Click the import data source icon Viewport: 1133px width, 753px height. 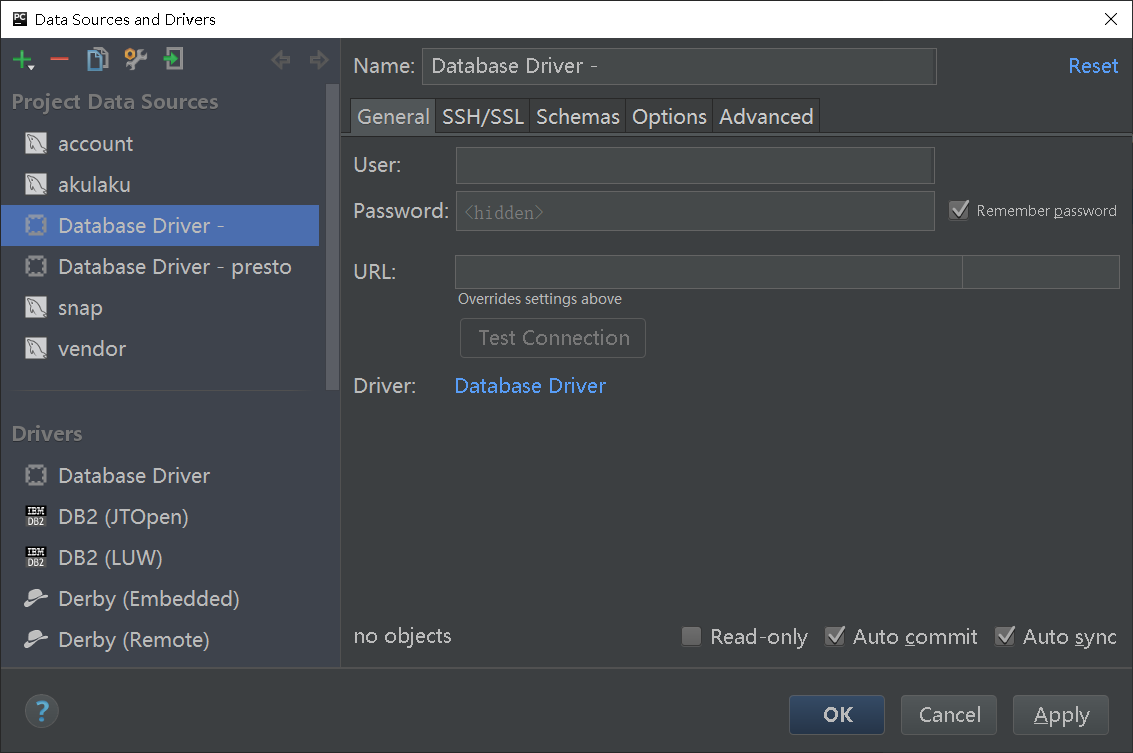click(172, 59)
